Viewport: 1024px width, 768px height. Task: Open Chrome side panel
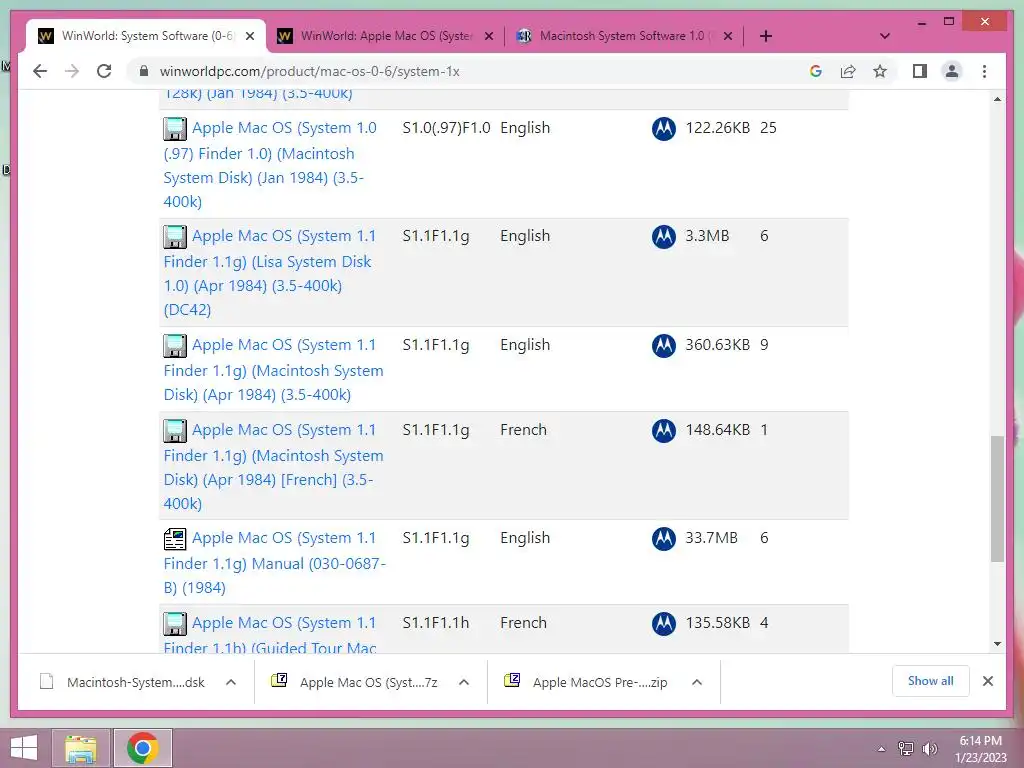pos(920,71)
